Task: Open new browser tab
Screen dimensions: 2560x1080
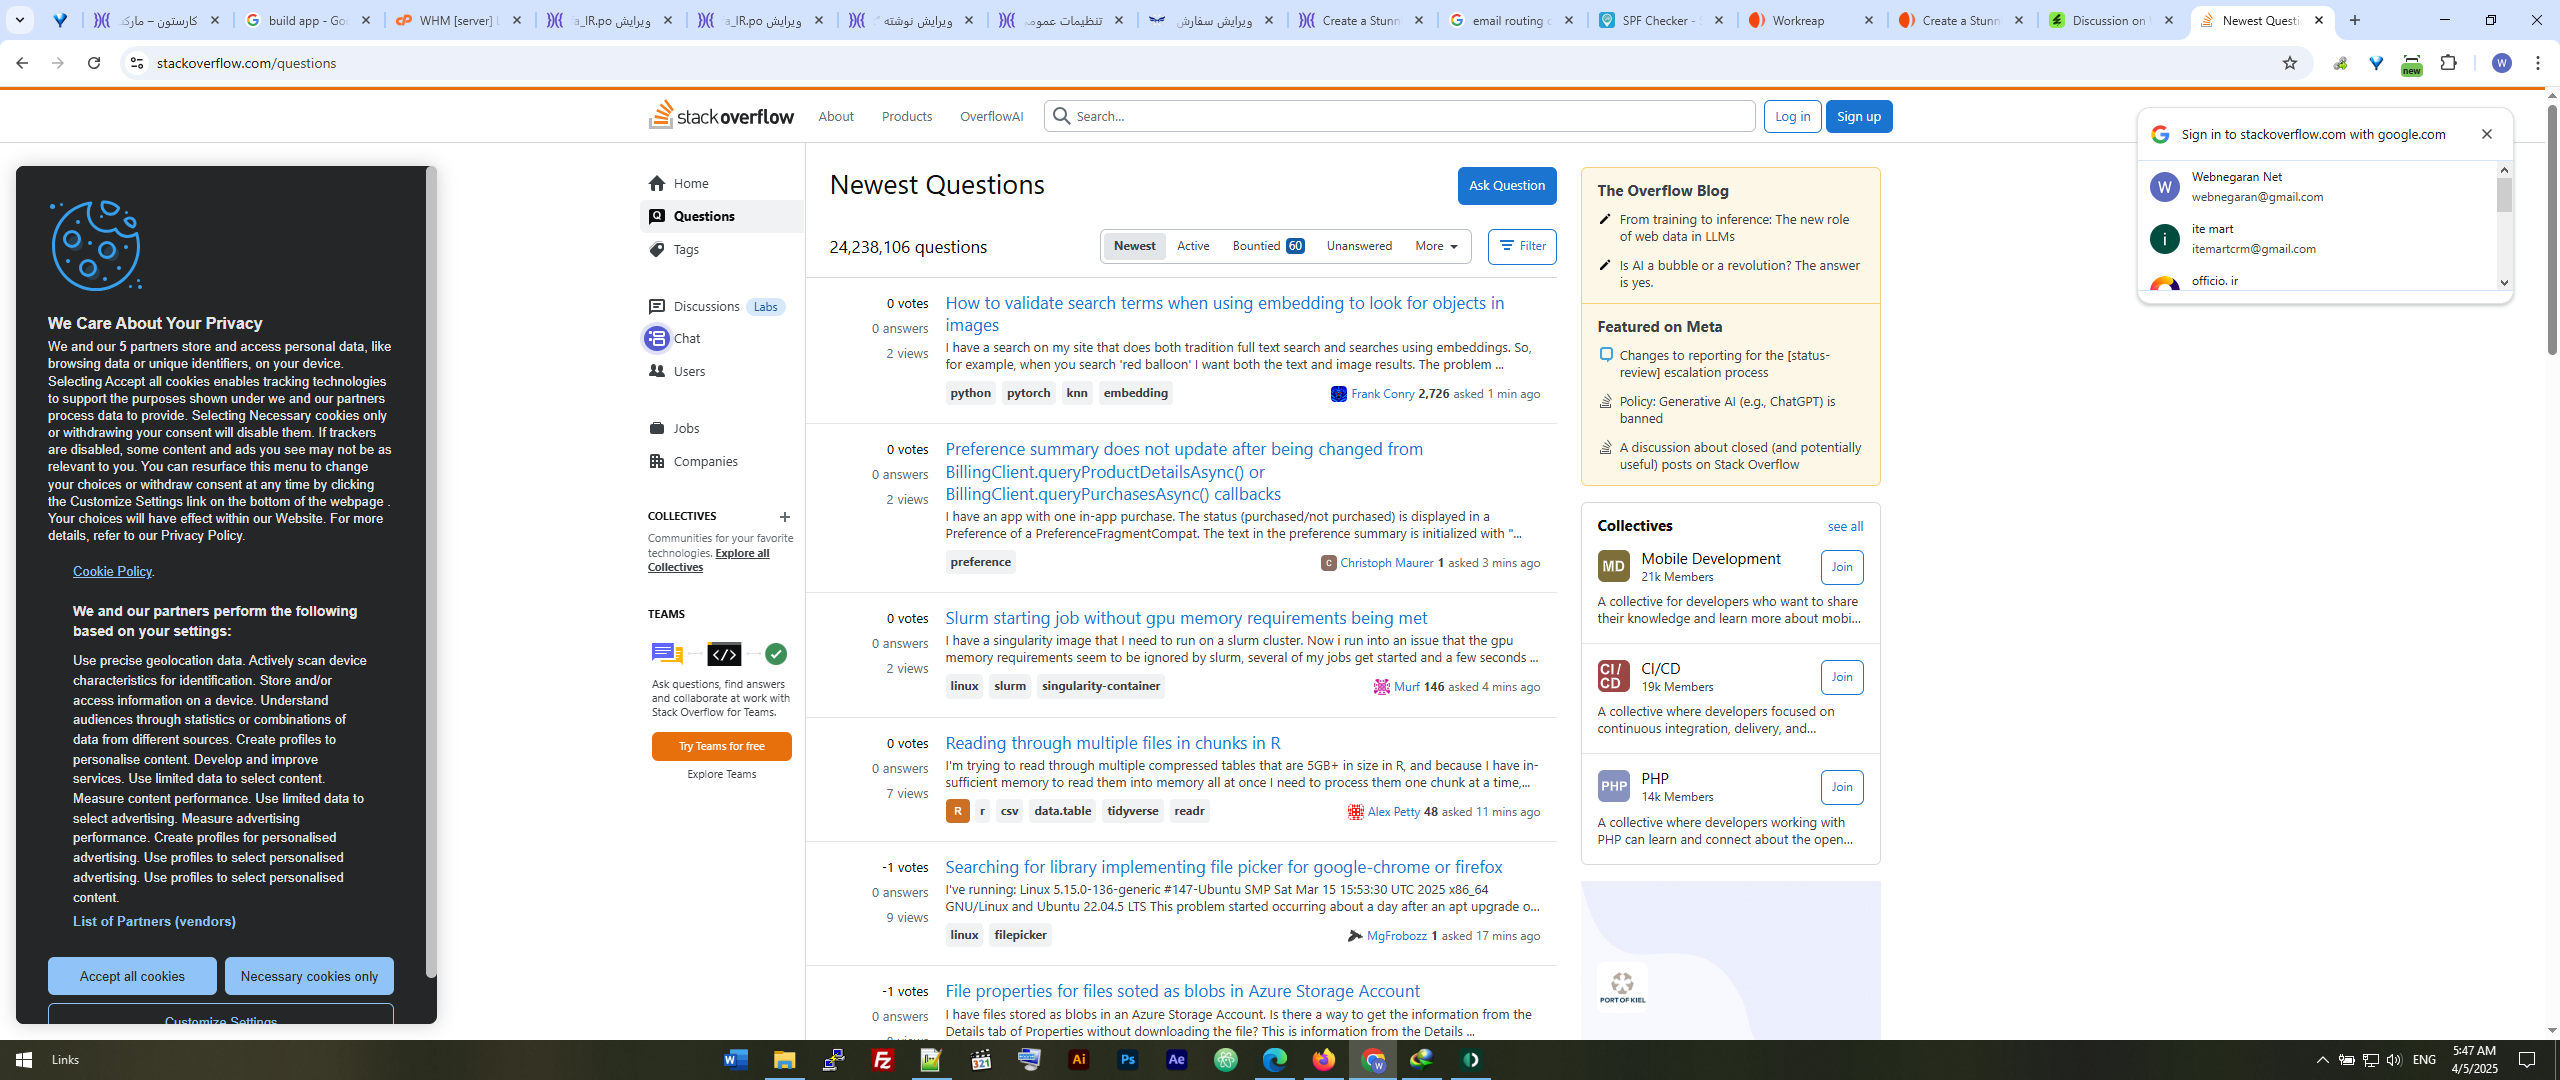Action: pos(2355,20)
